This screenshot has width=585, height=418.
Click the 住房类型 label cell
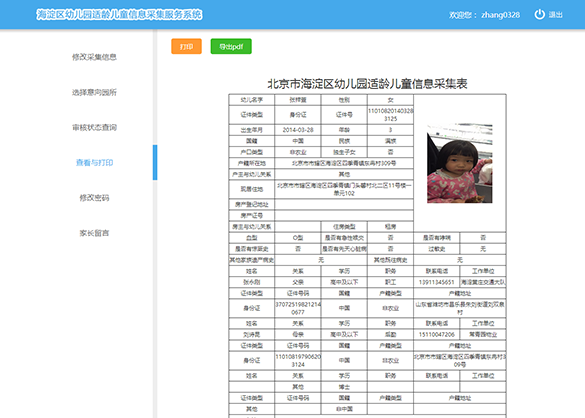[x=344, y=227]
